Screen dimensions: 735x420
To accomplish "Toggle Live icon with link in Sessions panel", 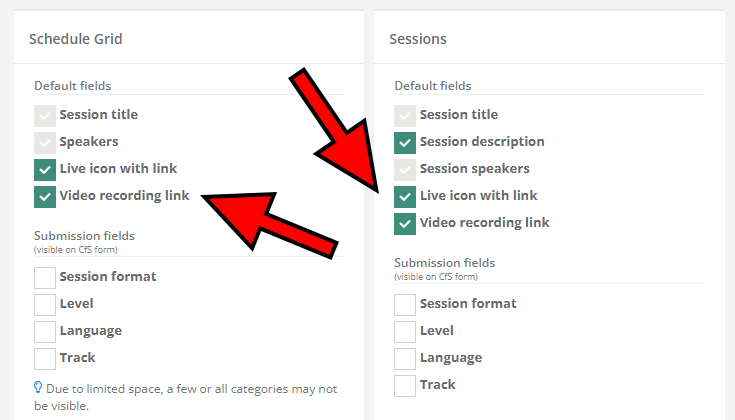I will (x=405, y=196).
